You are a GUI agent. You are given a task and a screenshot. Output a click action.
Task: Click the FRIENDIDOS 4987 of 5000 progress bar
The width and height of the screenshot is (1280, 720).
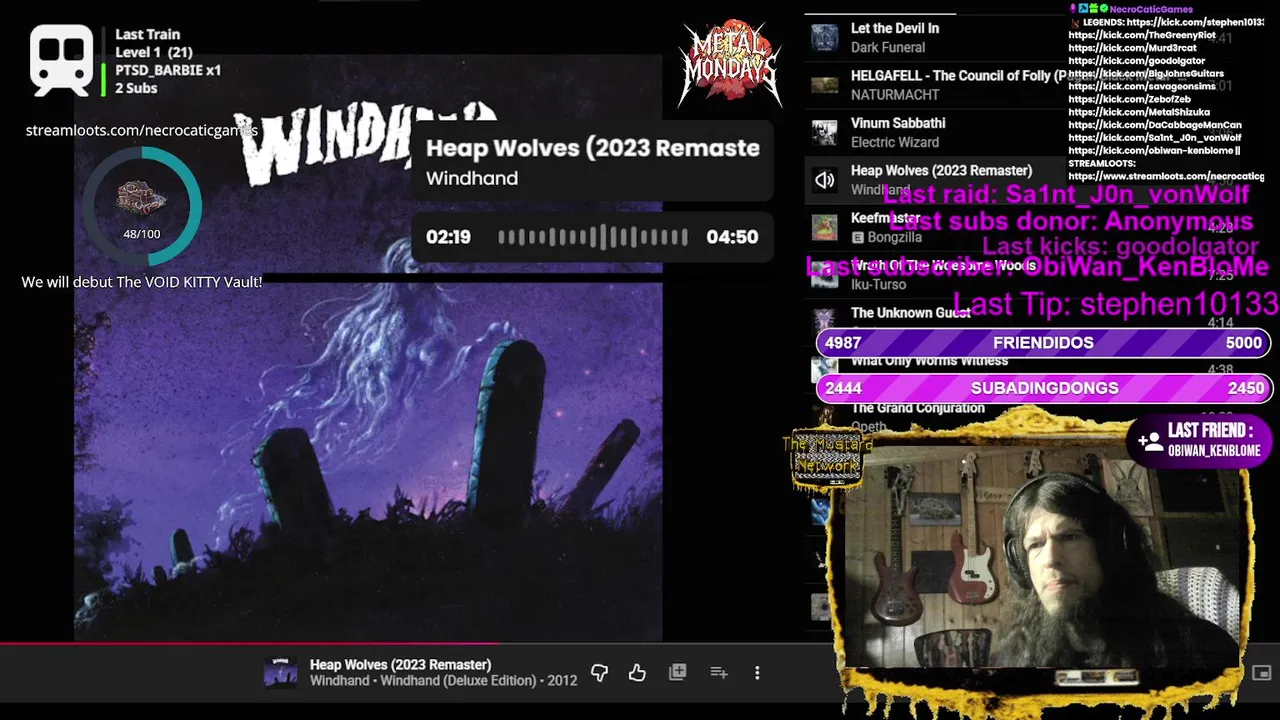click(x=1044, y=343)
